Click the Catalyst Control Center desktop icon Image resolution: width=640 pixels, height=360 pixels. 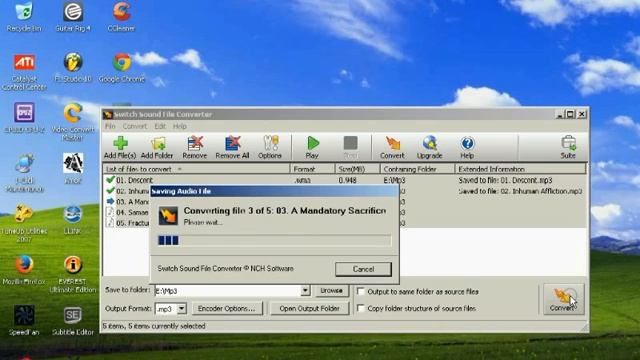(24, 71)
